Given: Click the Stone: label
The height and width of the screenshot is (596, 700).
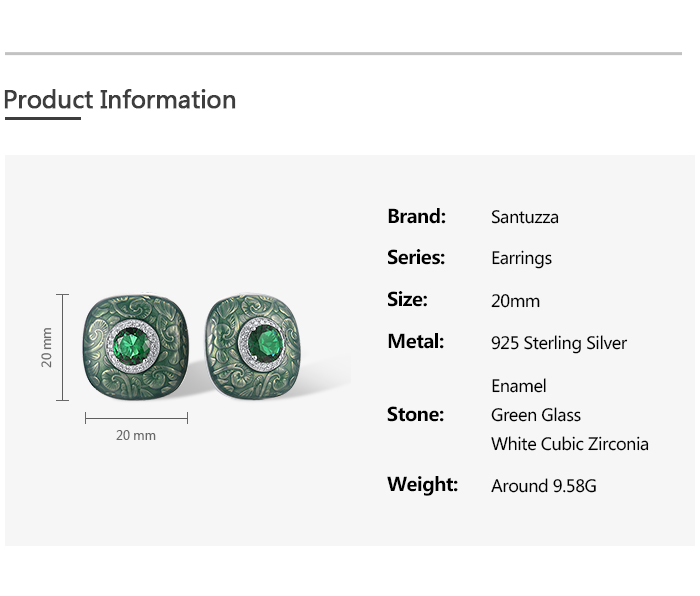Looking at the screenshot, I should click(415, 414).
